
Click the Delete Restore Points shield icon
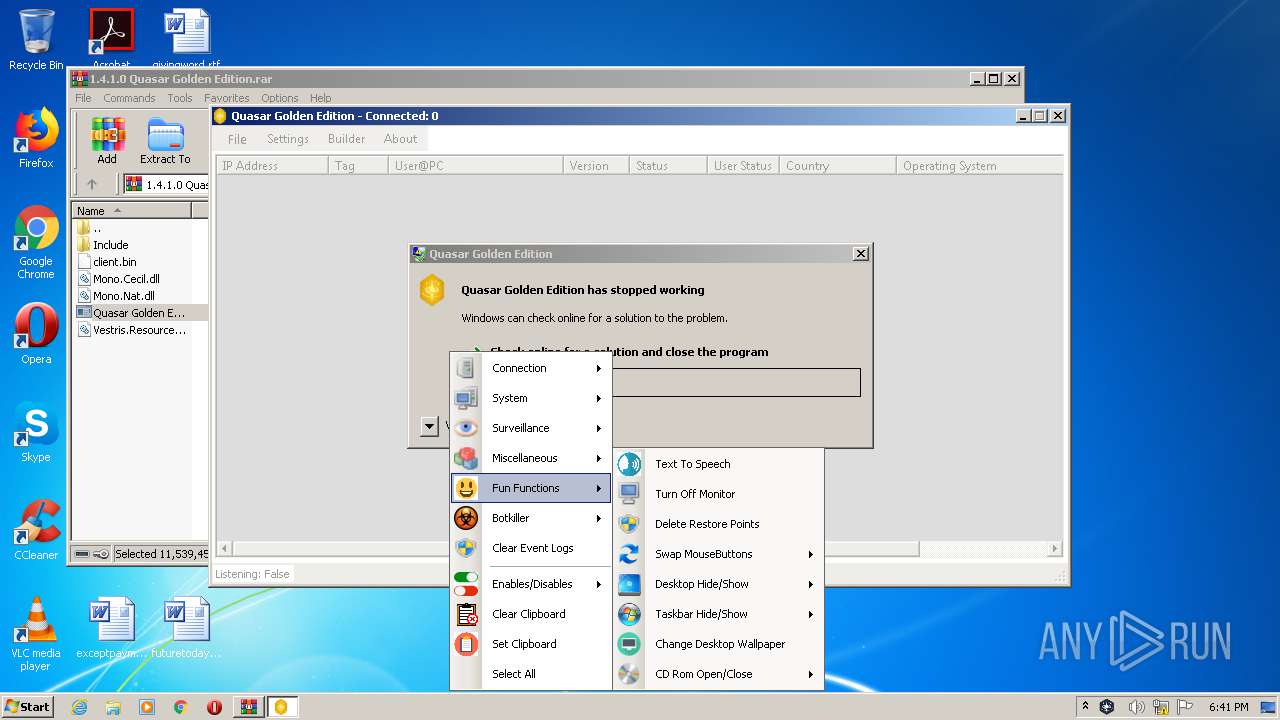click(x=629, y=524)
